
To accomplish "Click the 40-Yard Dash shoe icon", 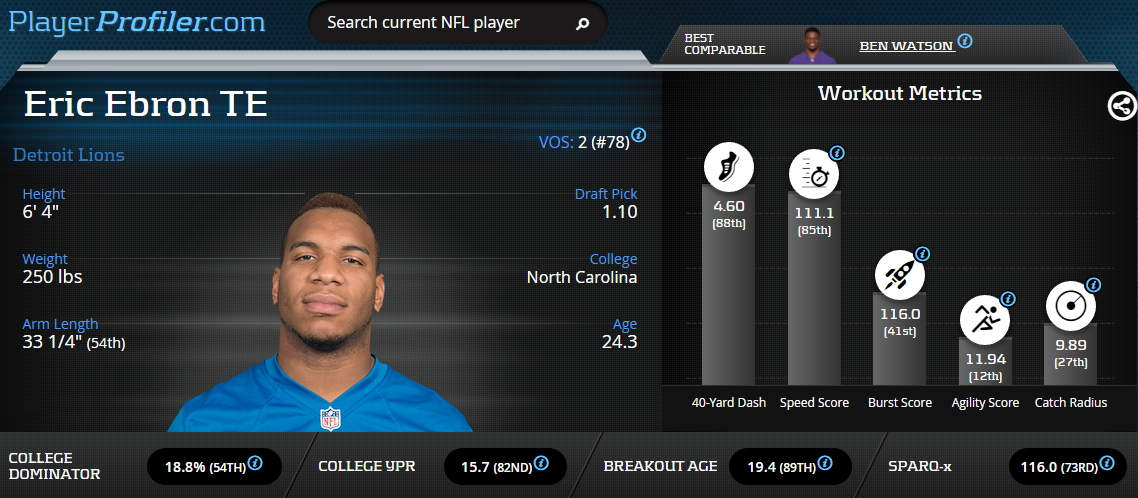I will pyautogui.click(x=729, y=167).
